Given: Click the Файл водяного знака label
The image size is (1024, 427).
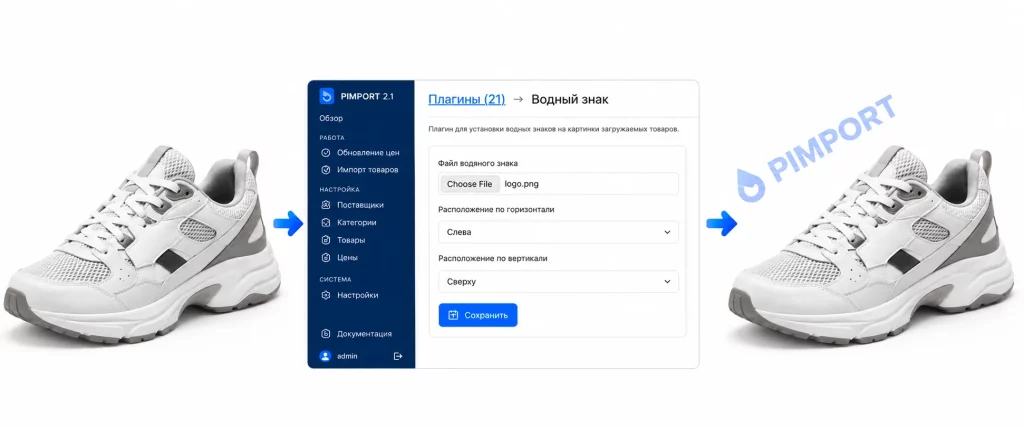Looking at the screenshot, I should pos(477,163).
